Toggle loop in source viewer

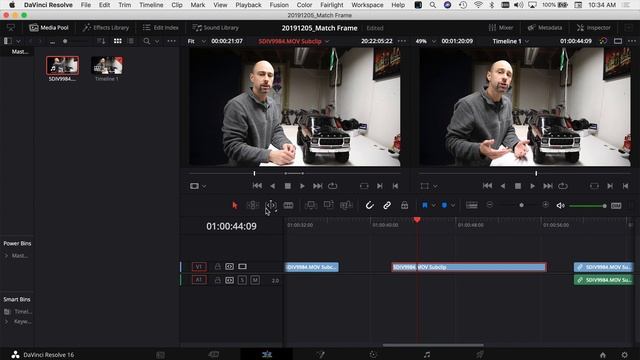[333, 186]
